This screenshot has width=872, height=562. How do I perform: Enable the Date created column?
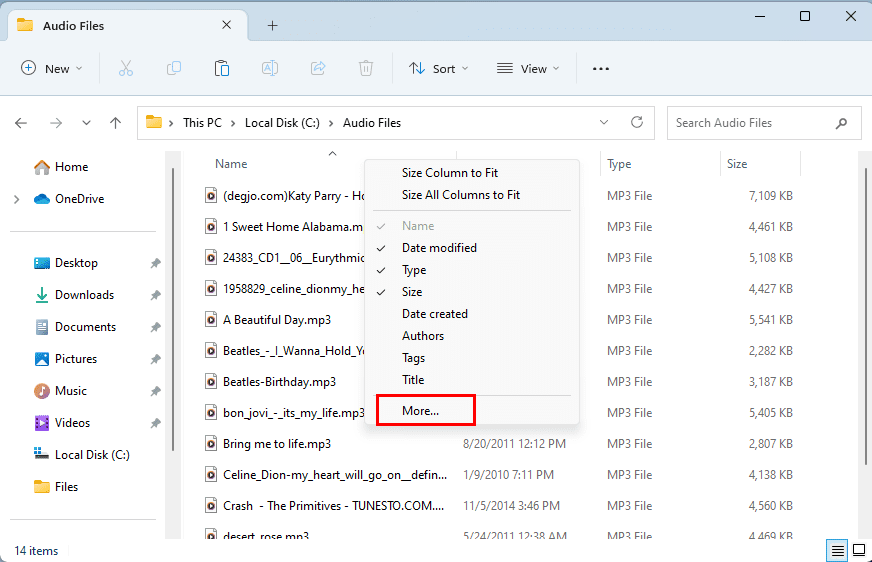click(x=434, y=314)
